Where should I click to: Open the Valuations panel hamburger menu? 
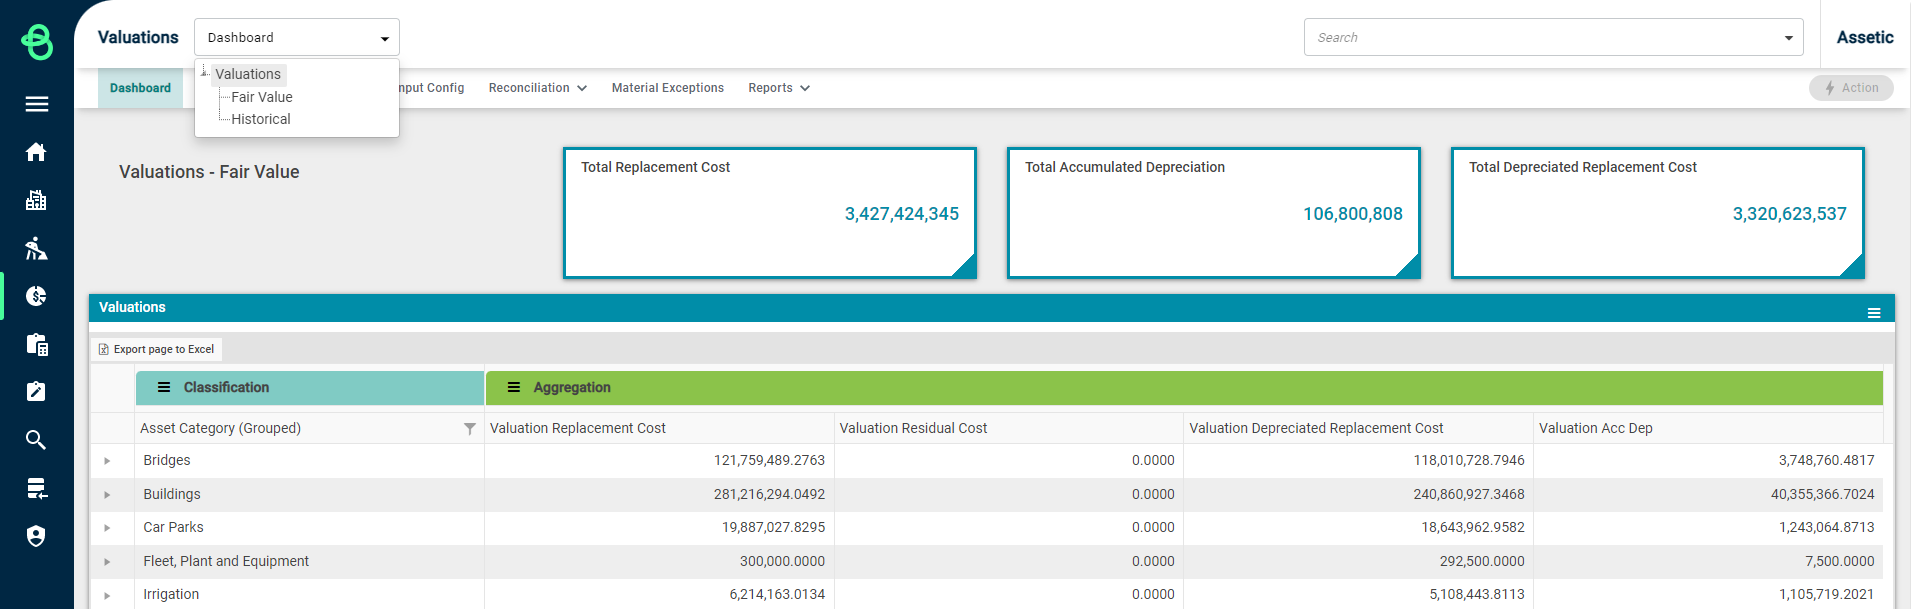1873,313
